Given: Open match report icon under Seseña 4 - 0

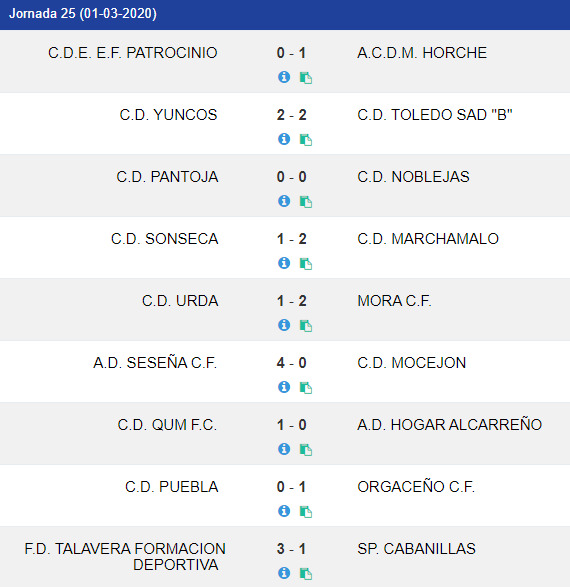Looking at the screenshot, I should pos(306,388).
